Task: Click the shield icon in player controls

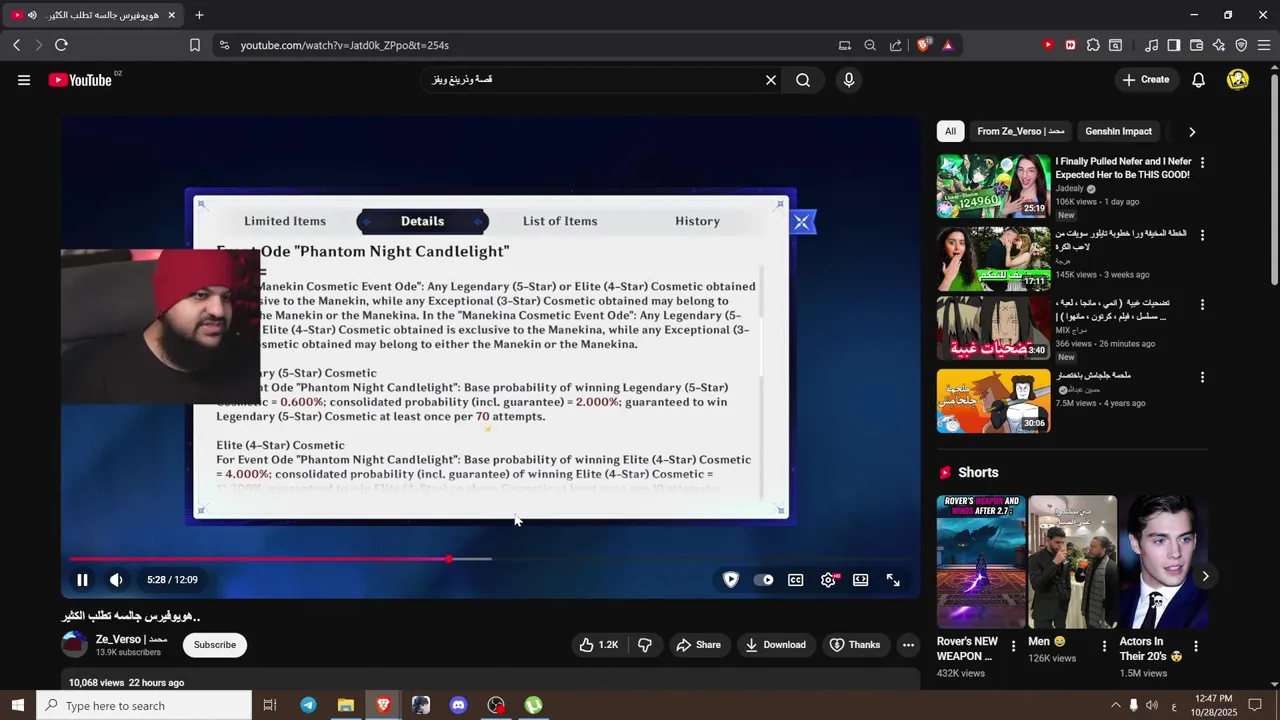Action: (x=731, y=580)
